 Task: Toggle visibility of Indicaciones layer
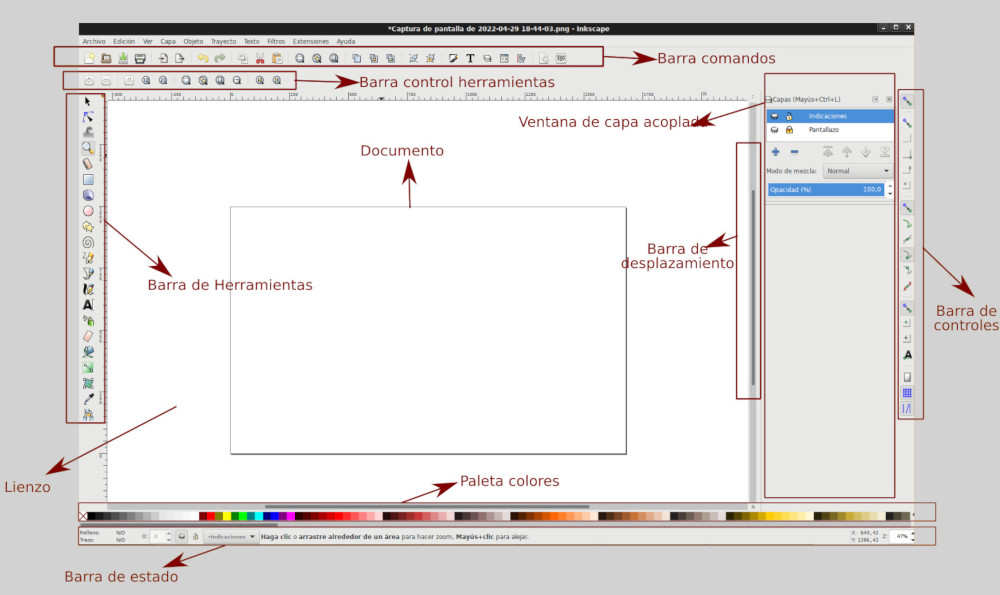click(x=774, y=116)
